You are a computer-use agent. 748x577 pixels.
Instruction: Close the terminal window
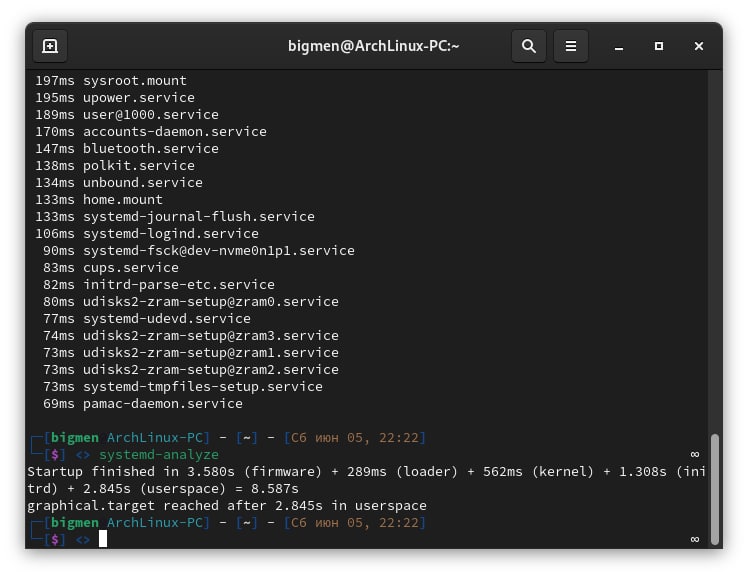[699, 46]
